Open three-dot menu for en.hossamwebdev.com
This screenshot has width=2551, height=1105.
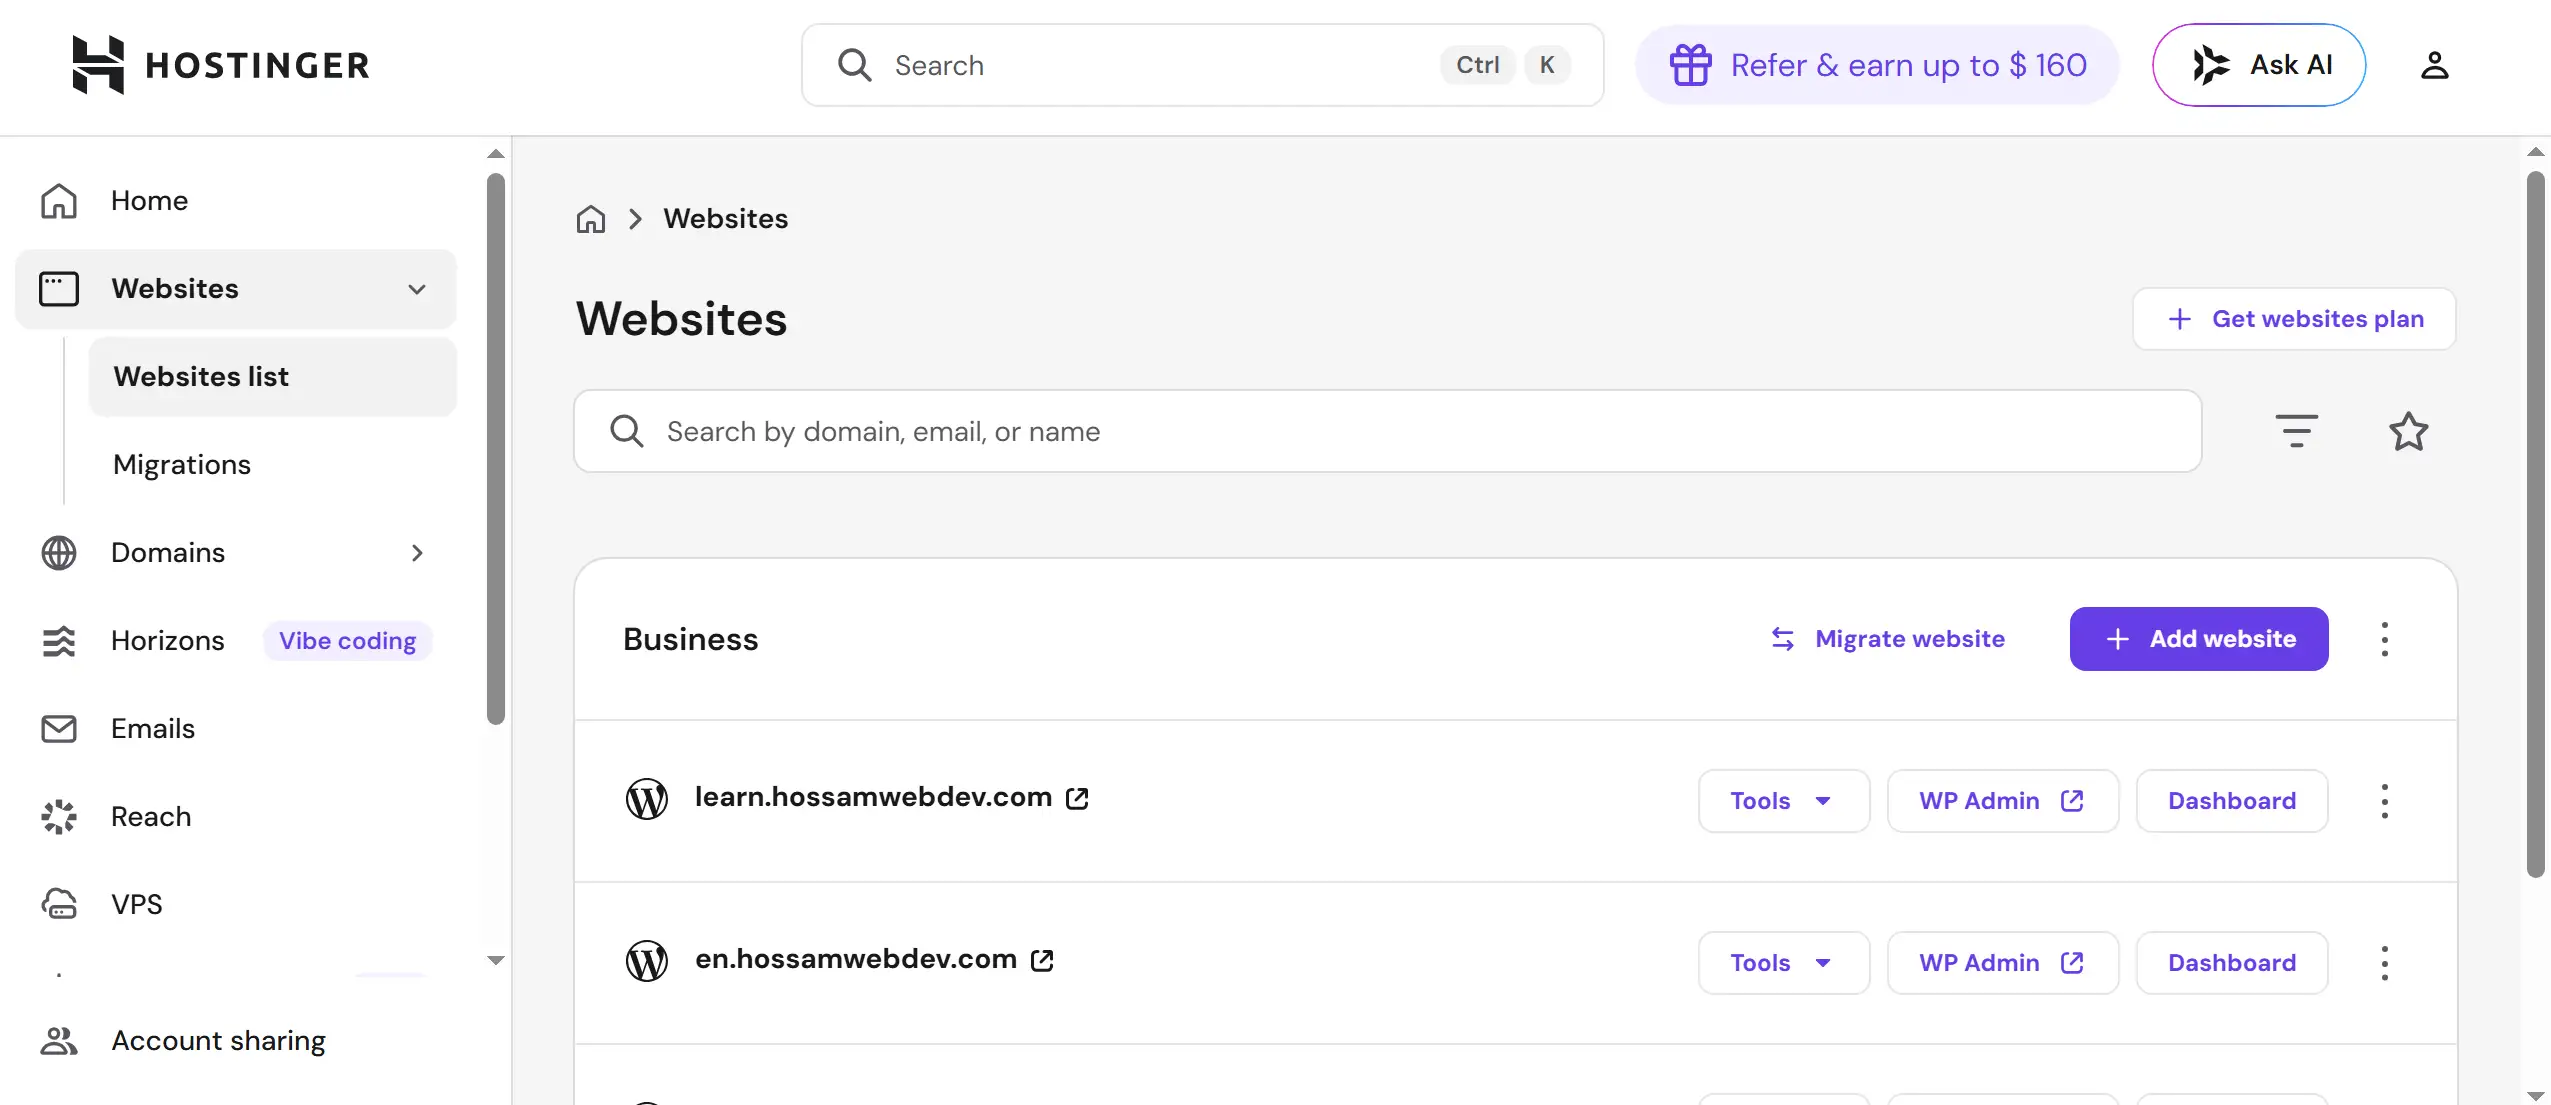tap(2384, 963)
